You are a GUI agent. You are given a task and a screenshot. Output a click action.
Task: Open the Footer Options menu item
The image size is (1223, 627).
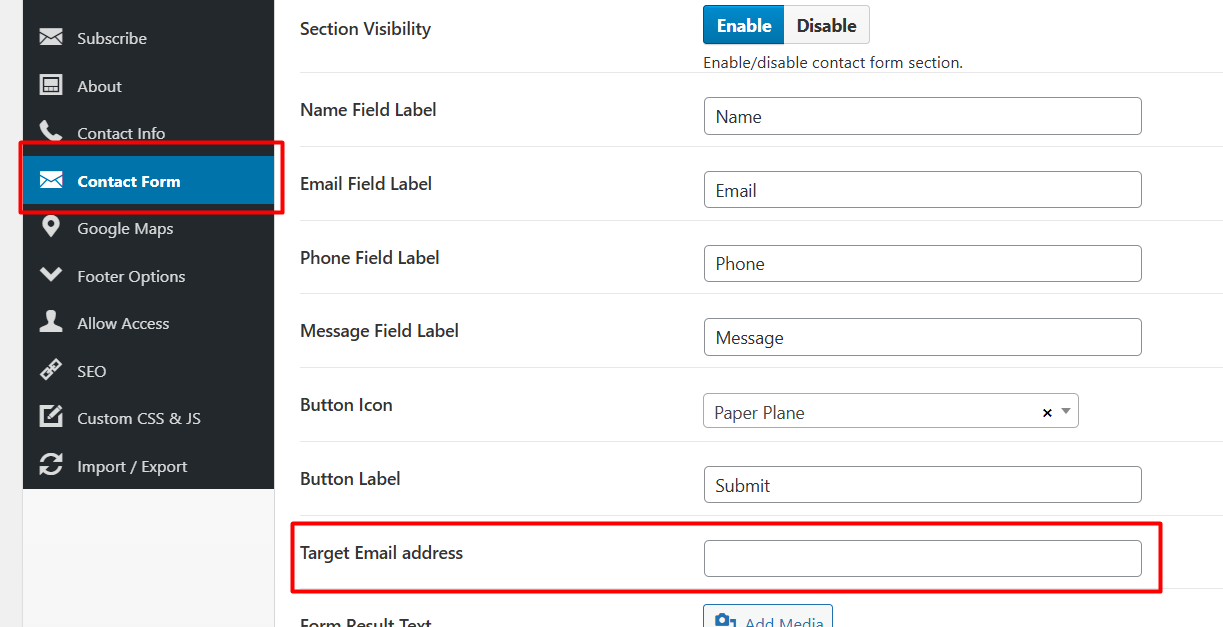click(148, 276)
